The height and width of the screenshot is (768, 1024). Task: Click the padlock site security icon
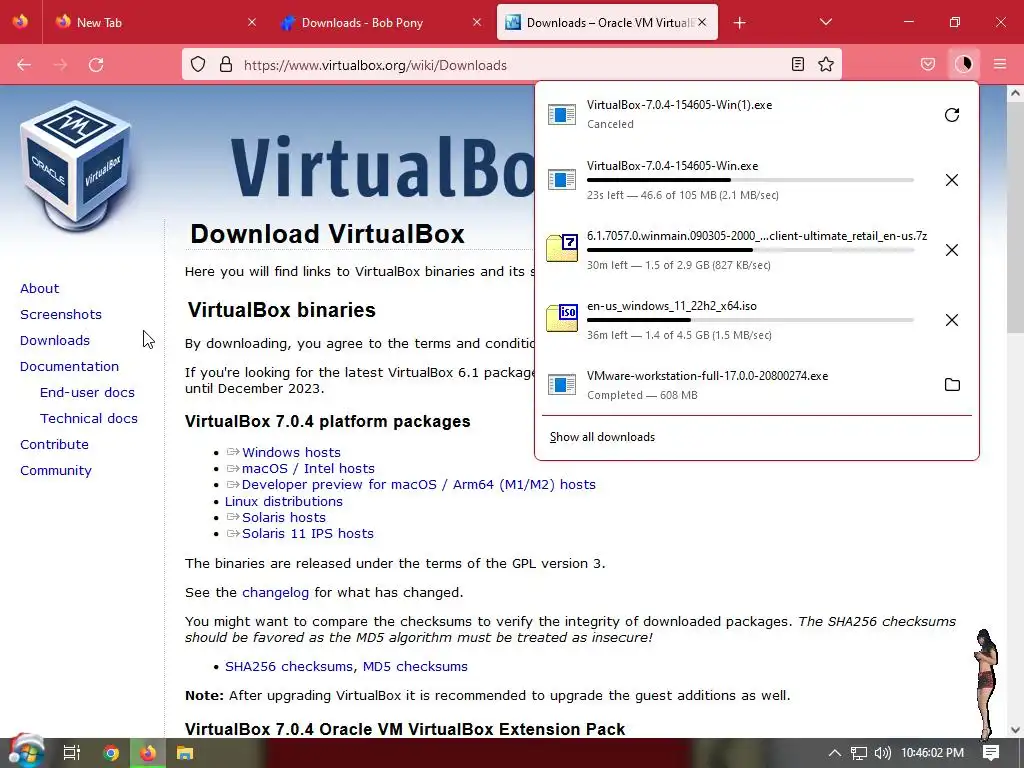point(226,65)
